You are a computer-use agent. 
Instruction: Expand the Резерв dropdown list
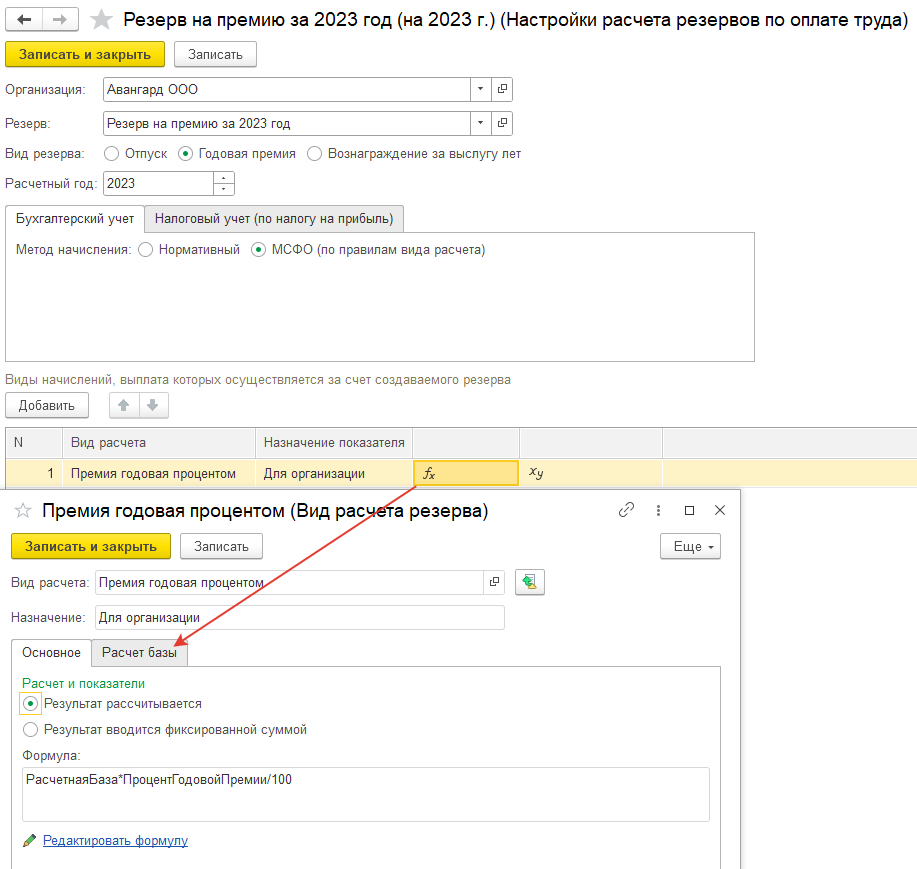click(x=481, y=123)
